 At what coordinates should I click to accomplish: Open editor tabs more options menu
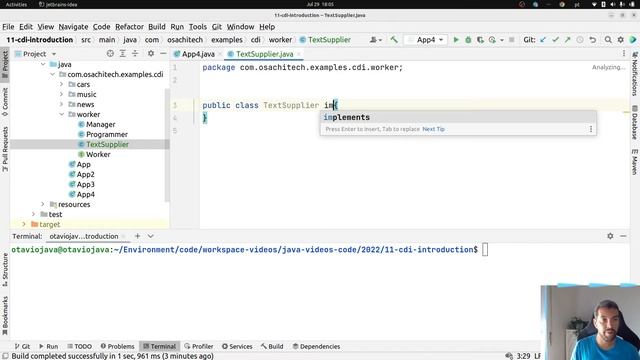pyautogui.click(x=624, y=53)
